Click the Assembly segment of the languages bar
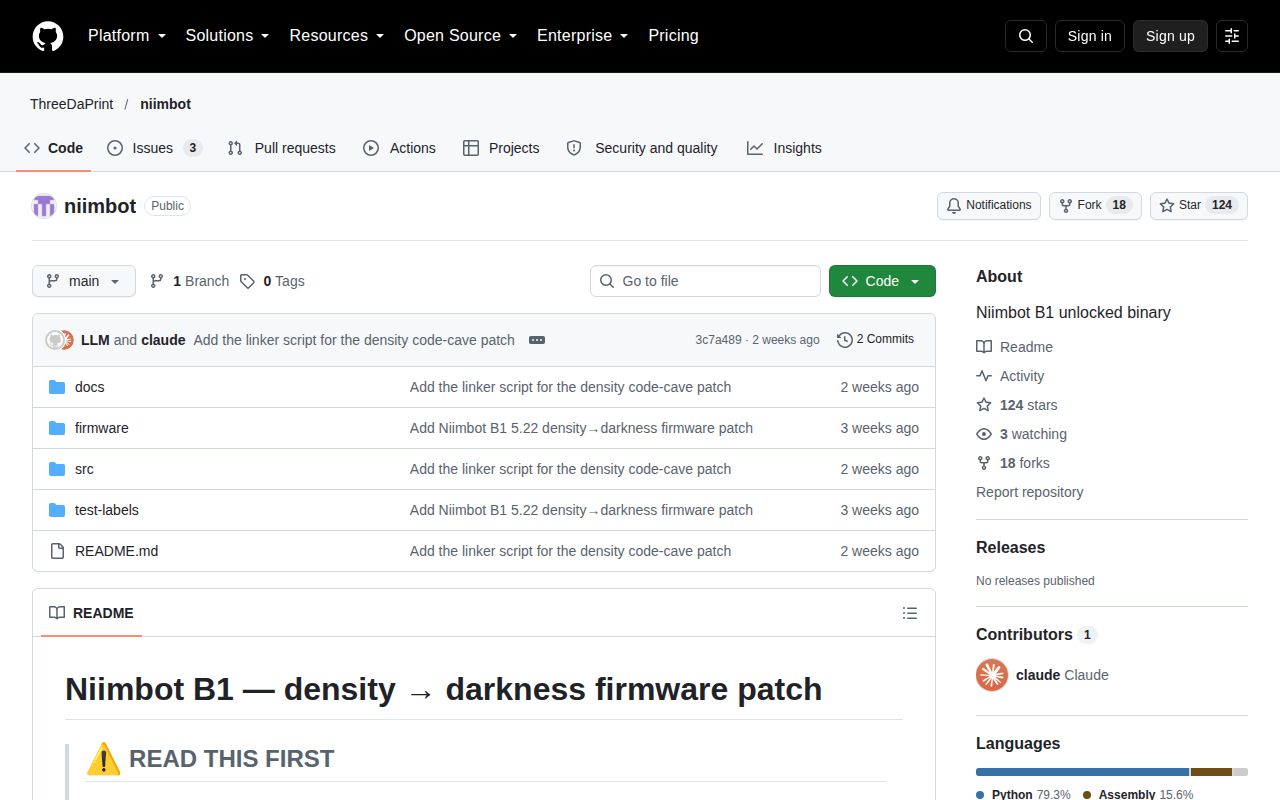Image resolution: width=1280 pixels, height=800 pixels. (1211, 772)
